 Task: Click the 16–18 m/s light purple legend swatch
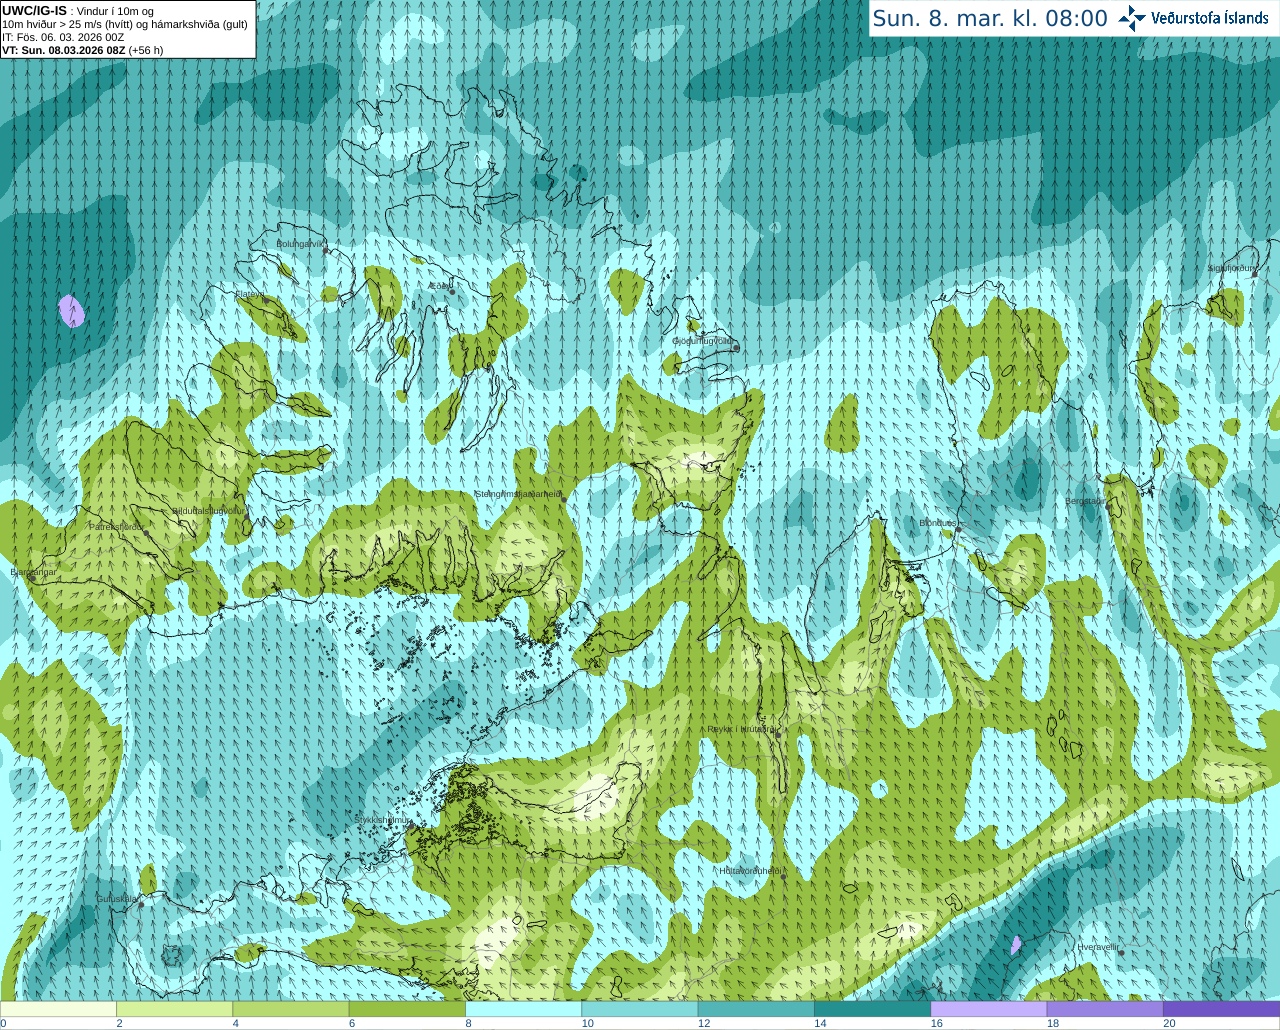[x=989, y=1009]
